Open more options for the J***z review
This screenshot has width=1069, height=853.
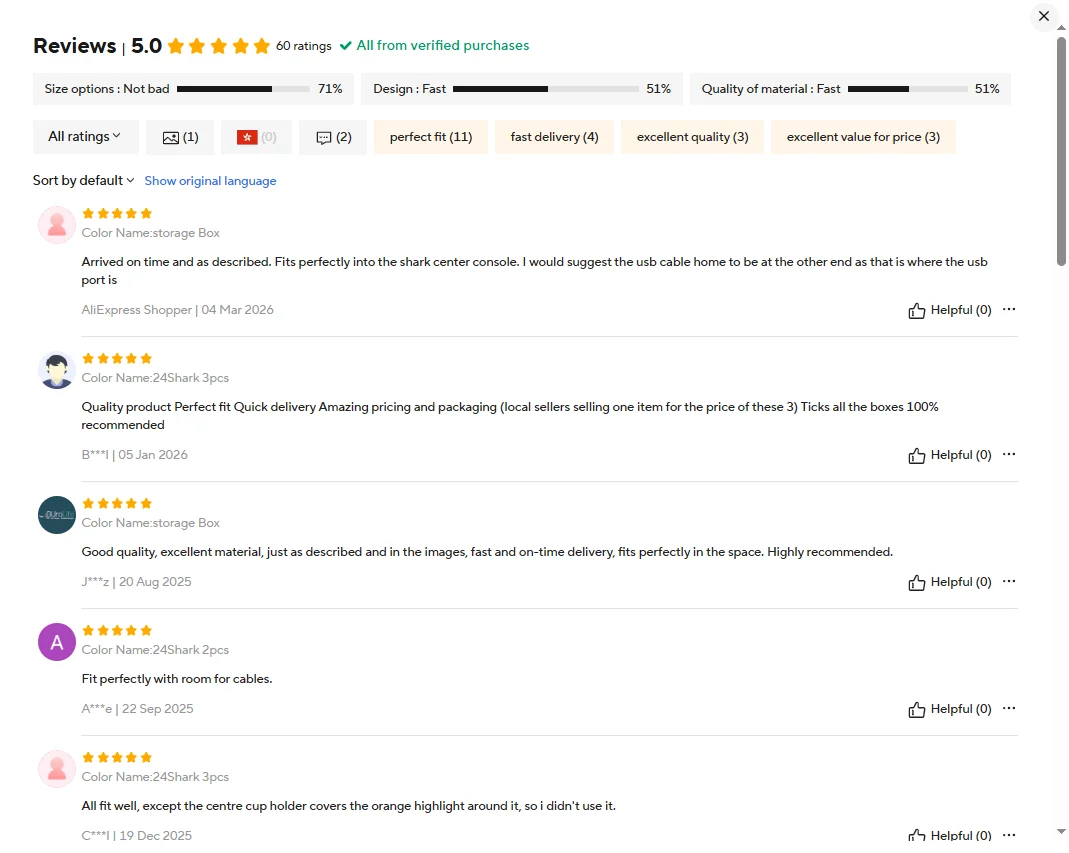(x=1009, y=582)
